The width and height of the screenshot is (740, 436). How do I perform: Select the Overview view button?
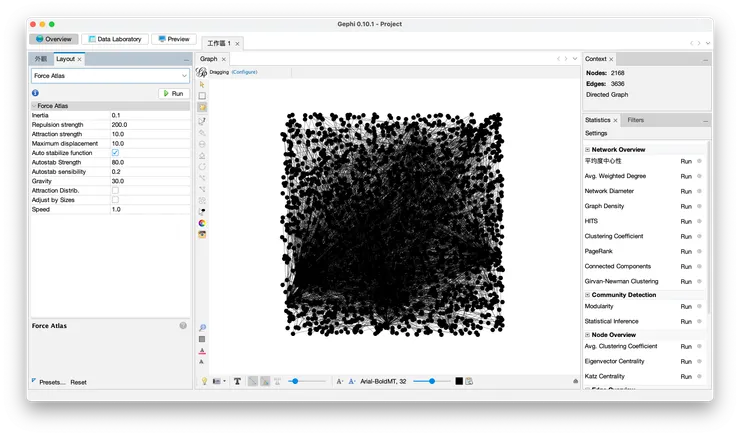point(54,39)
